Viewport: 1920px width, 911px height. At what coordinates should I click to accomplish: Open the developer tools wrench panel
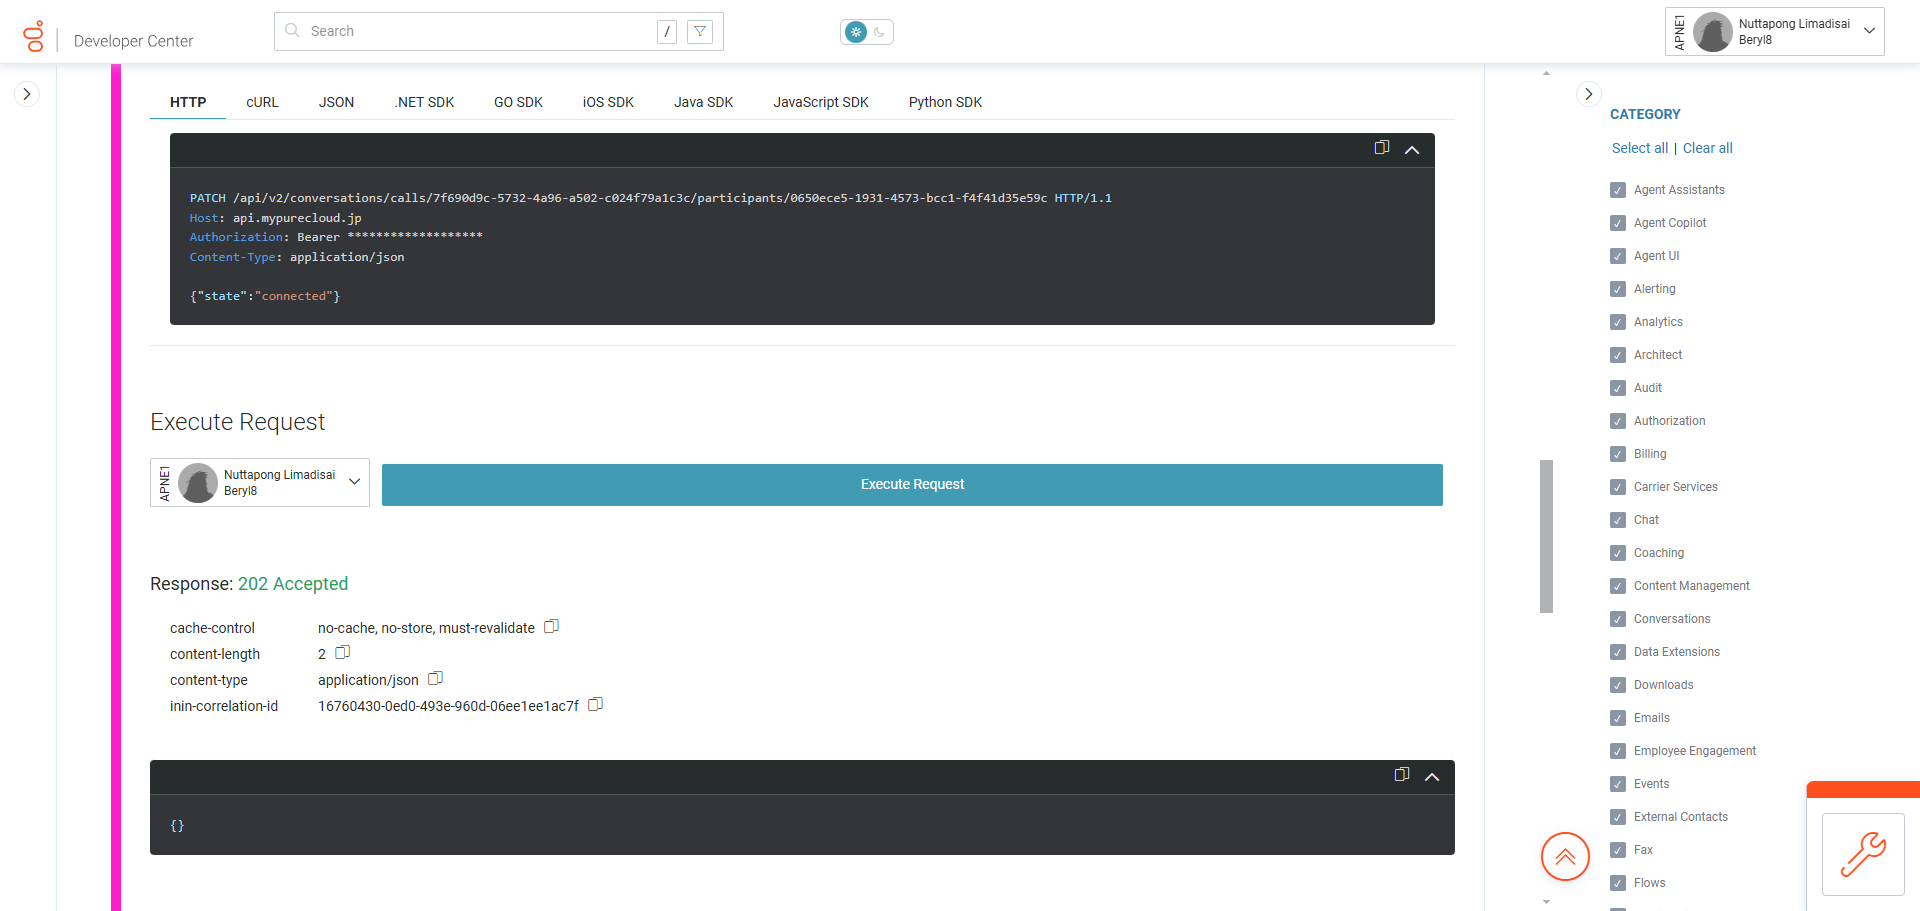click(x=1864, y=855)
